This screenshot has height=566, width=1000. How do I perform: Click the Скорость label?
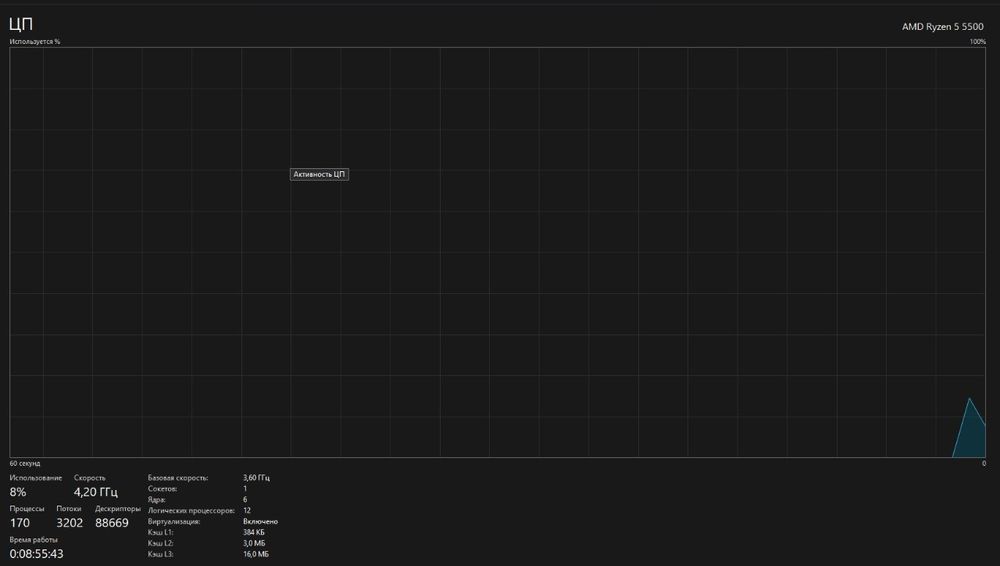pos(89,478)
